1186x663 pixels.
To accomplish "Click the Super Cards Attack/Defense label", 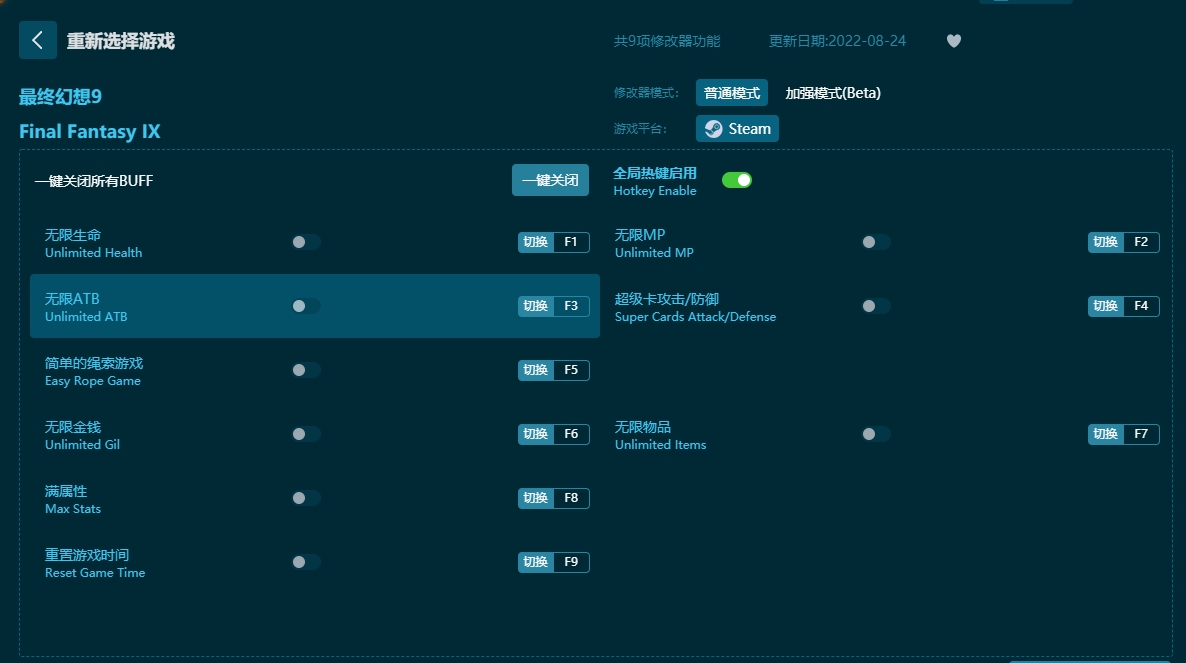I will pyautogui.click(x=695, y=317).
